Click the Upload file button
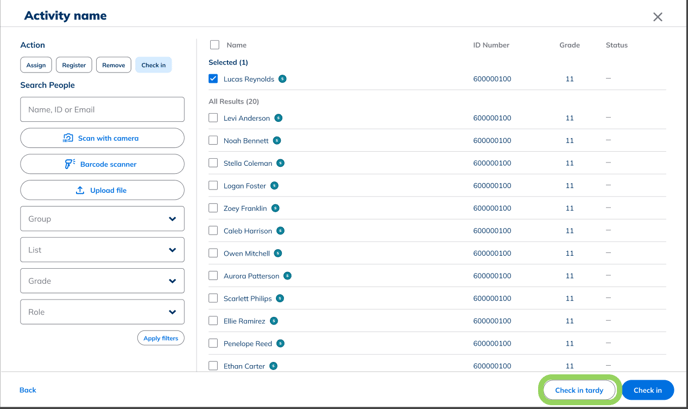688x409 pixels. [x=102, y=190]
